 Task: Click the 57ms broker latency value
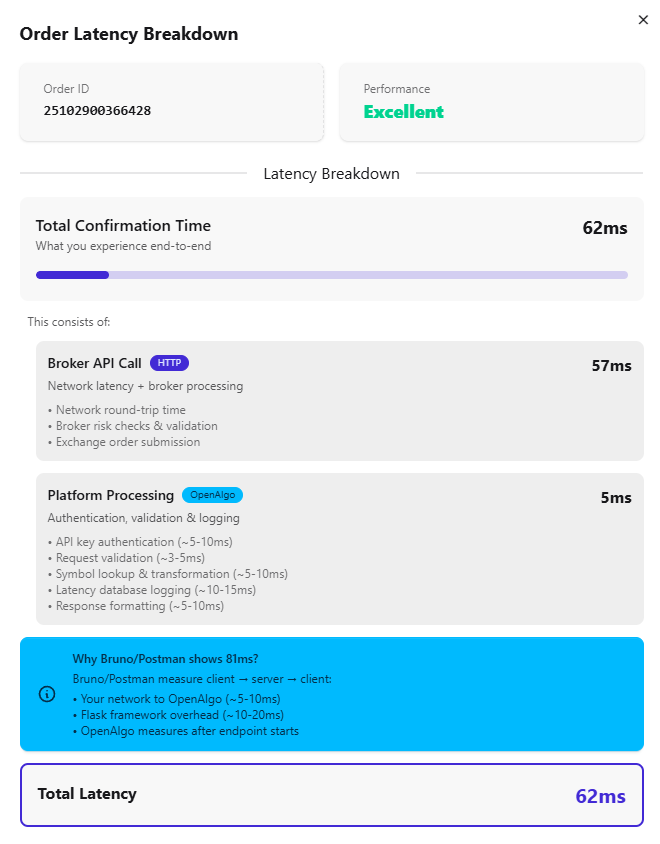(x=611, y=366)
